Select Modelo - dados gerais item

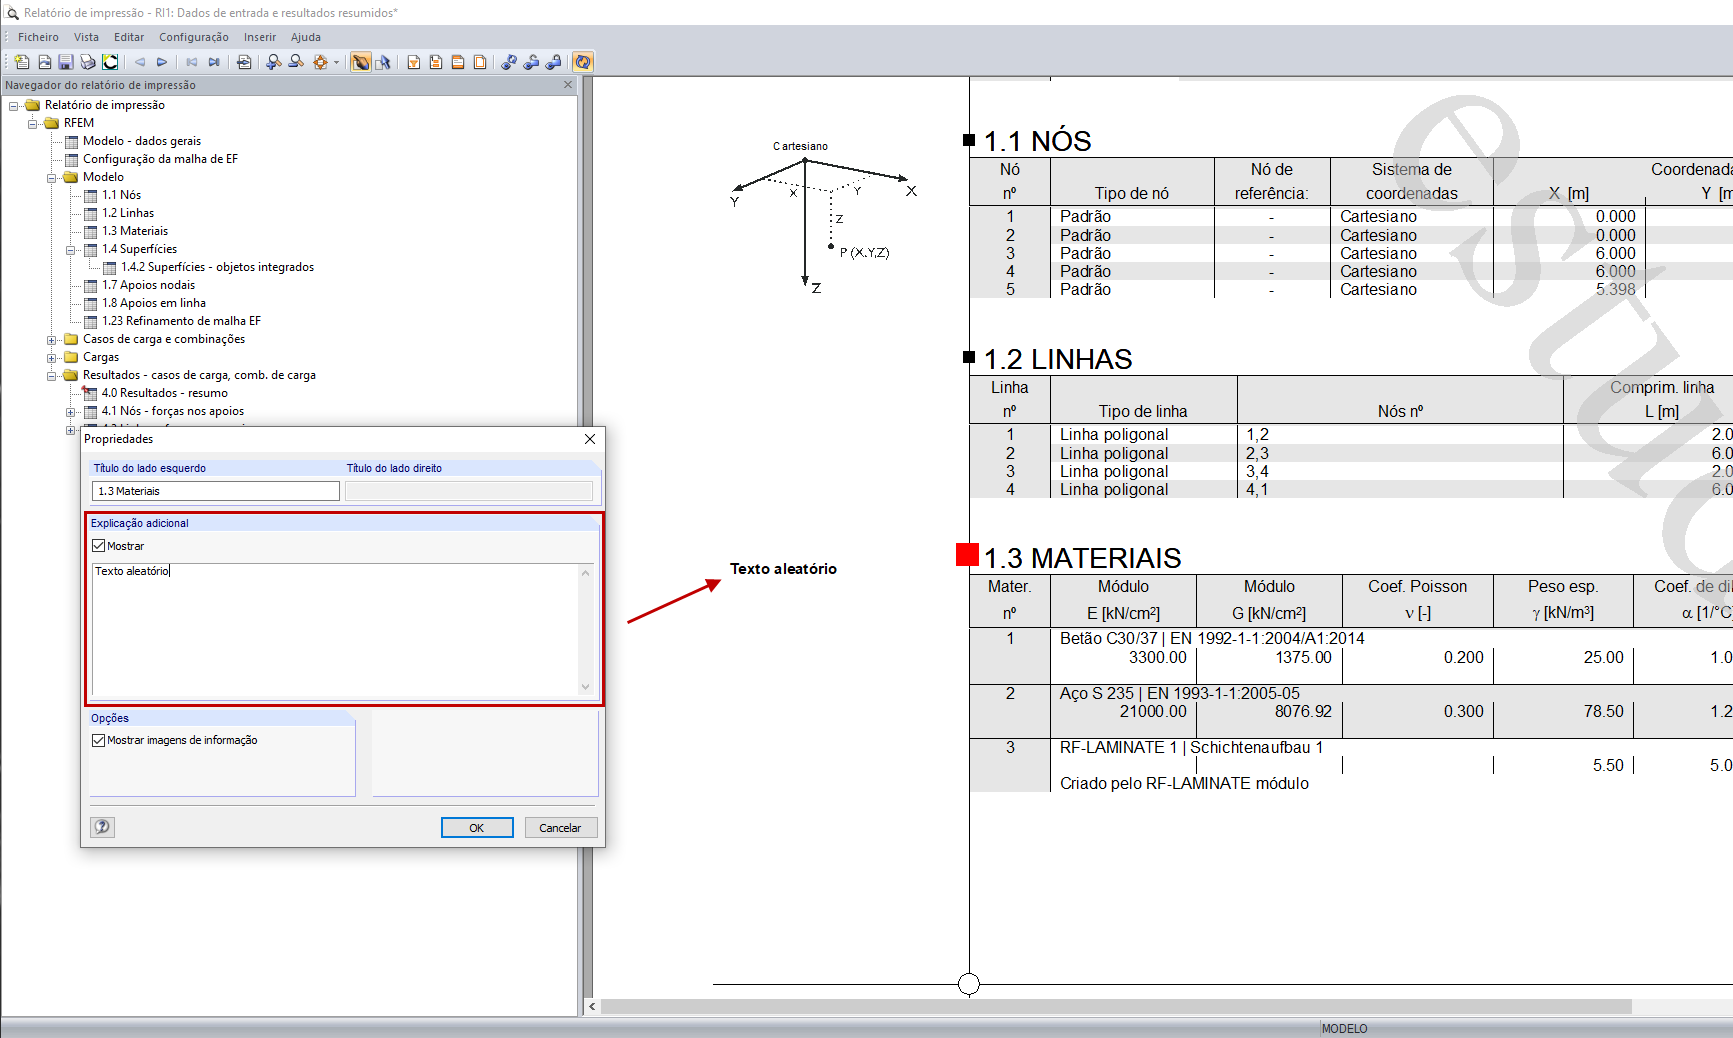tap(142, 141)
